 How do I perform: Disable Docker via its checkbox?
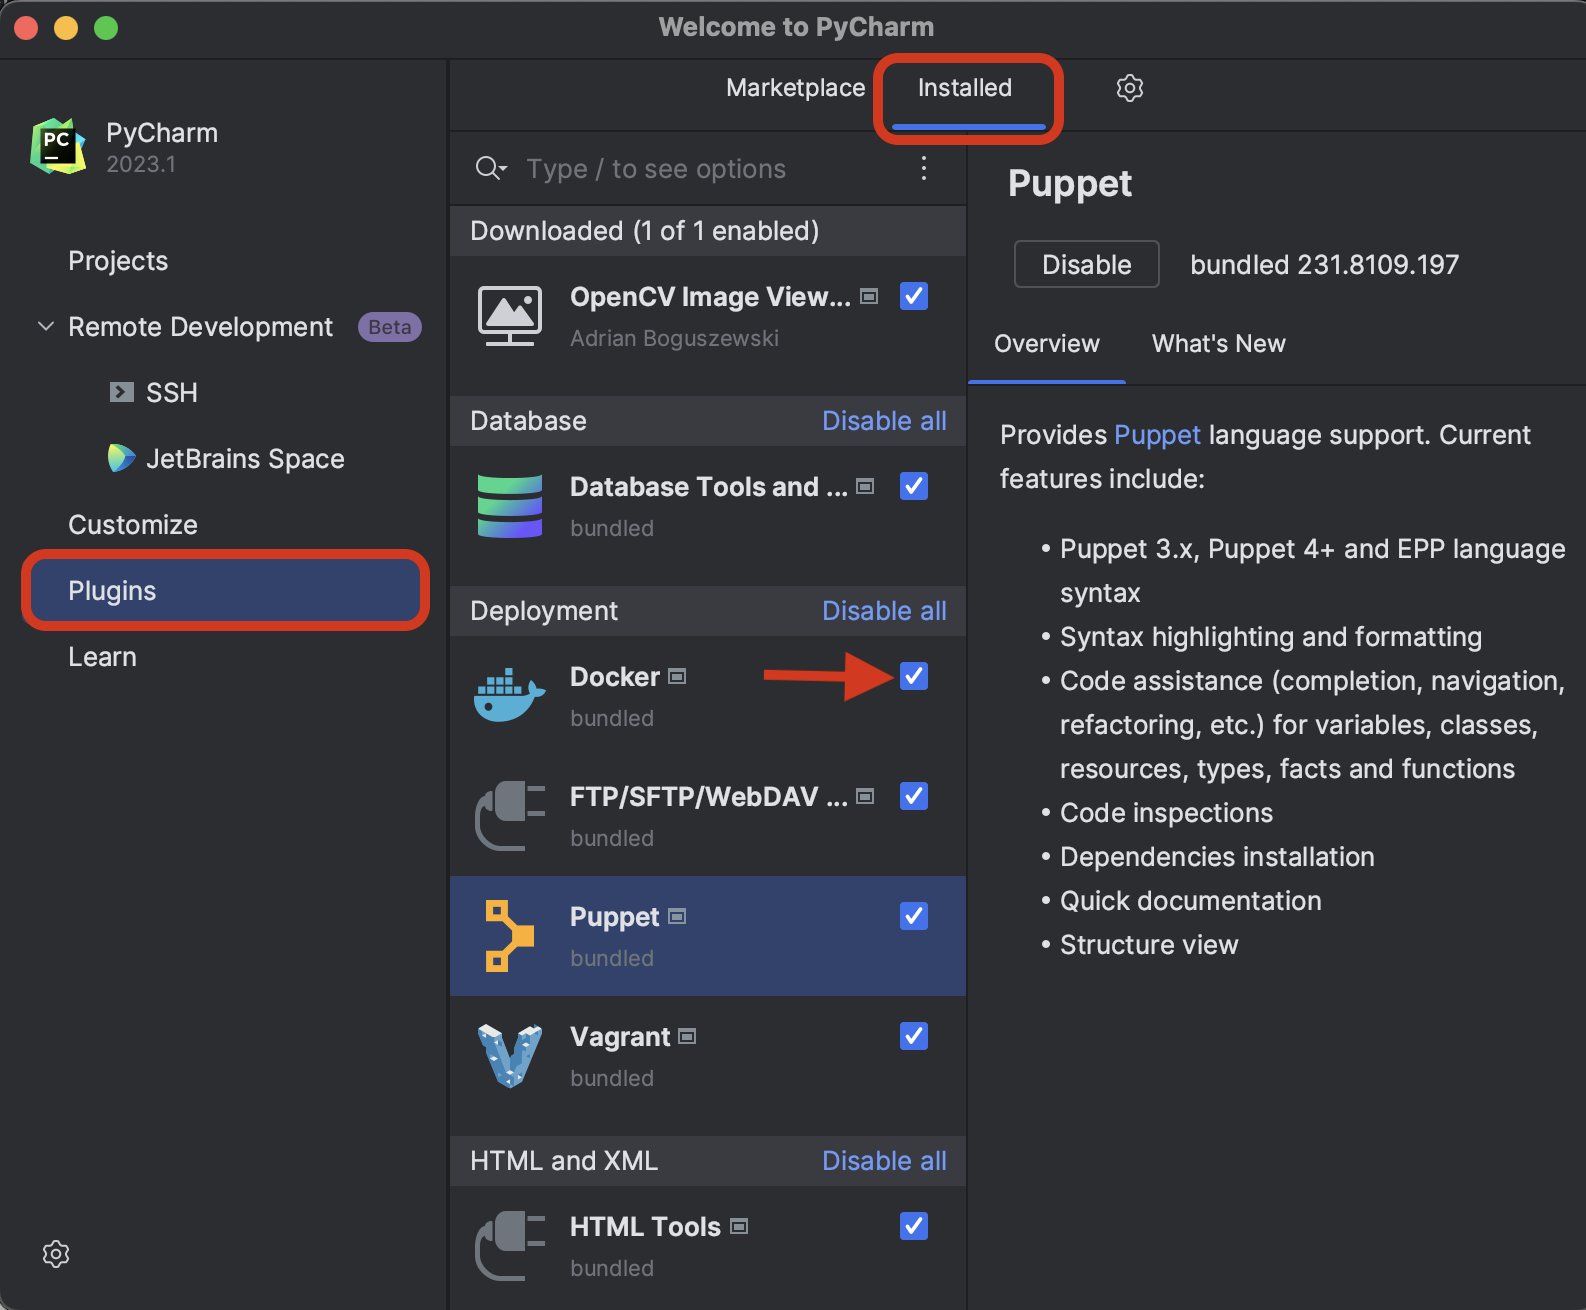point(914,676)
